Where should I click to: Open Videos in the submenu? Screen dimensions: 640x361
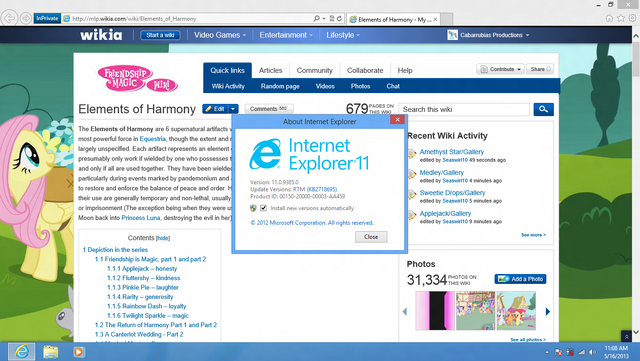[x=325, y=86]
